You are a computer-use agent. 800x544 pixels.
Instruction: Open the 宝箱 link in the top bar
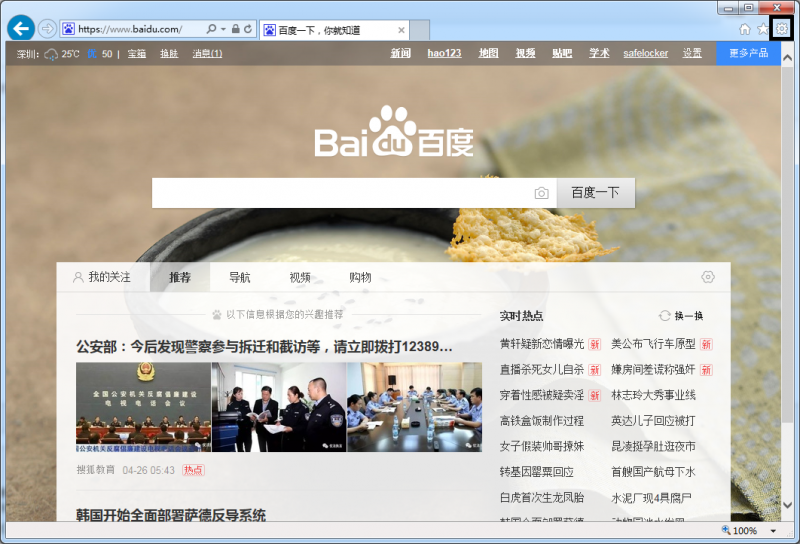point(137,53)
